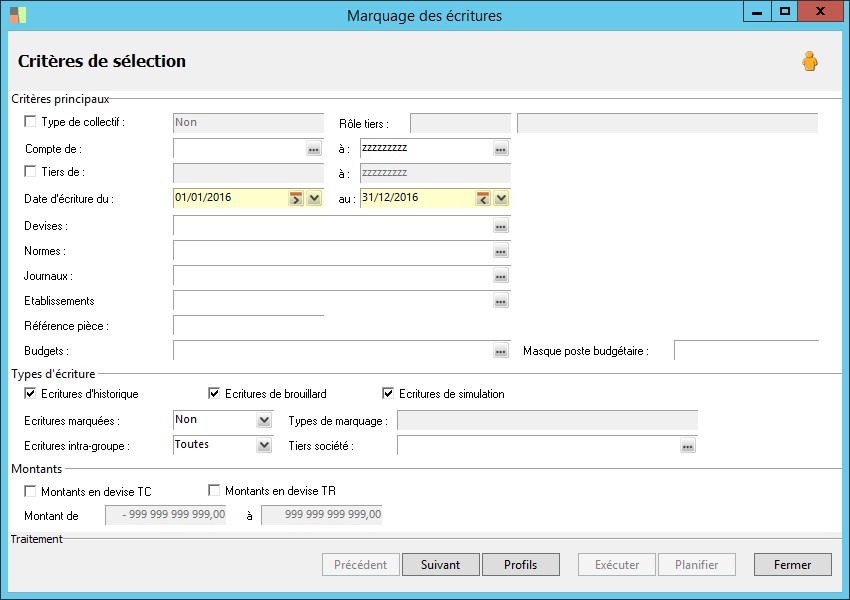Enable Montants en devise TC checkbox
Screen dimensions: 850x600
pyautogui.click(x=30, y=491)
